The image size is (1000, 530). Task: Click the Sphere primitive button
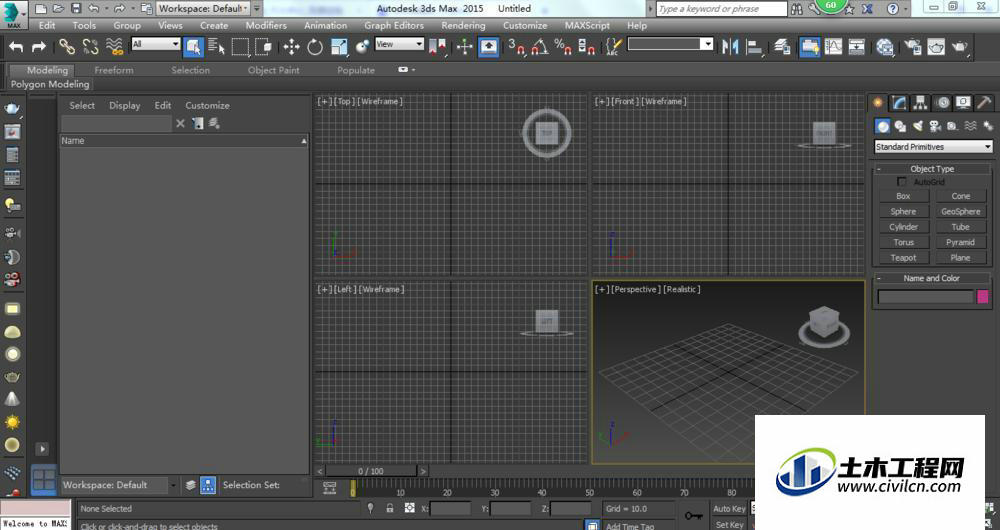903,212
